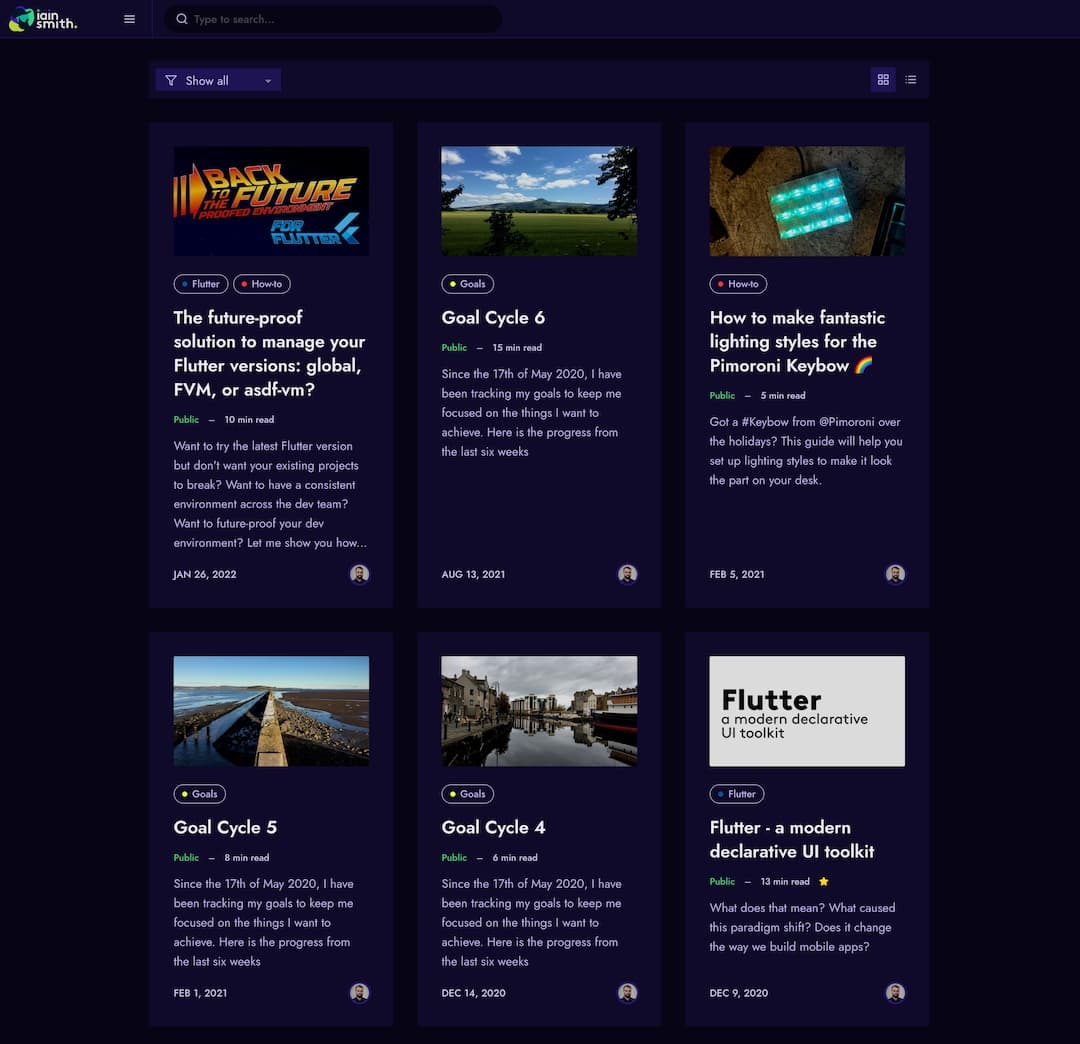This screenshot has width=1080, height=1044.
Task: Click author avatar on Aug 13, 2021 post
Action: 627,574
